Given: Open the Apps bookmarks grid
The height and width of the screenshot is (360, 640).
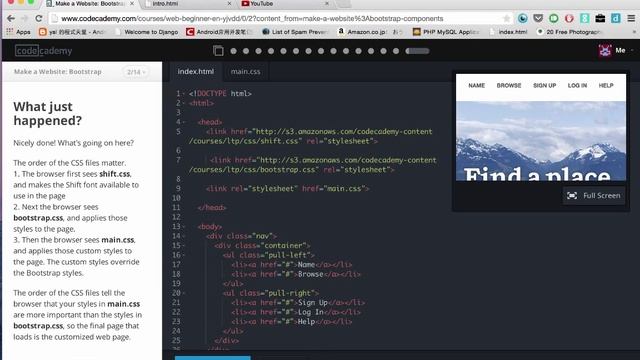Looking at the screenshot, I should point(18,31).
